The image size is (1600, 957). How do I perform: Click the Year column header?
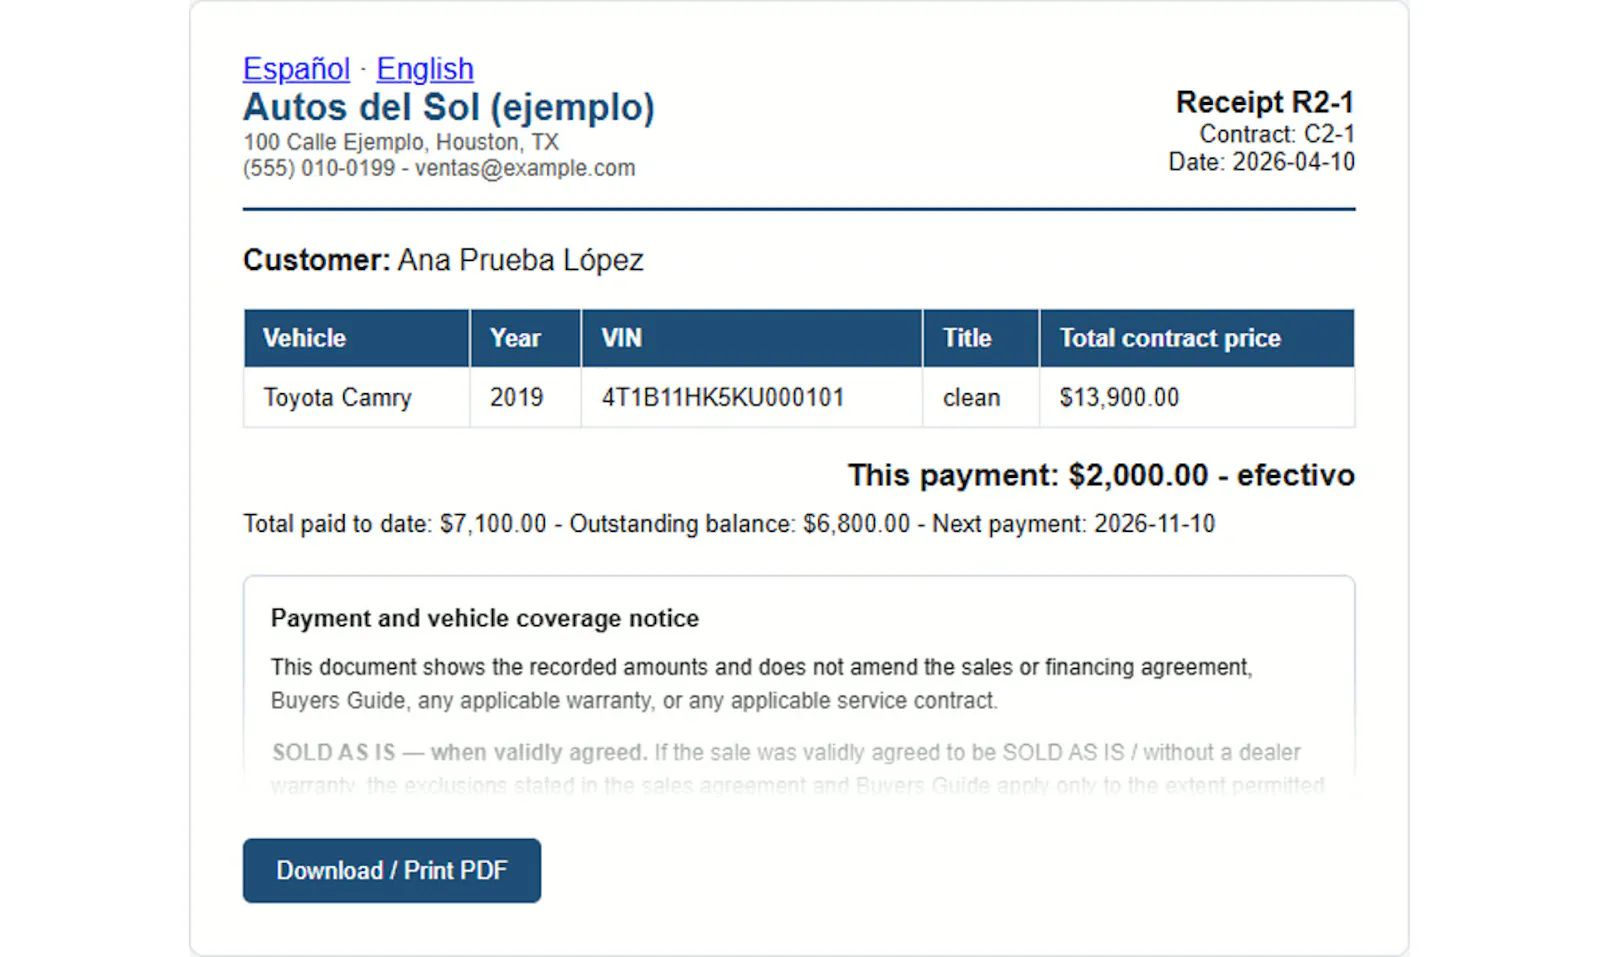point(526,338)
